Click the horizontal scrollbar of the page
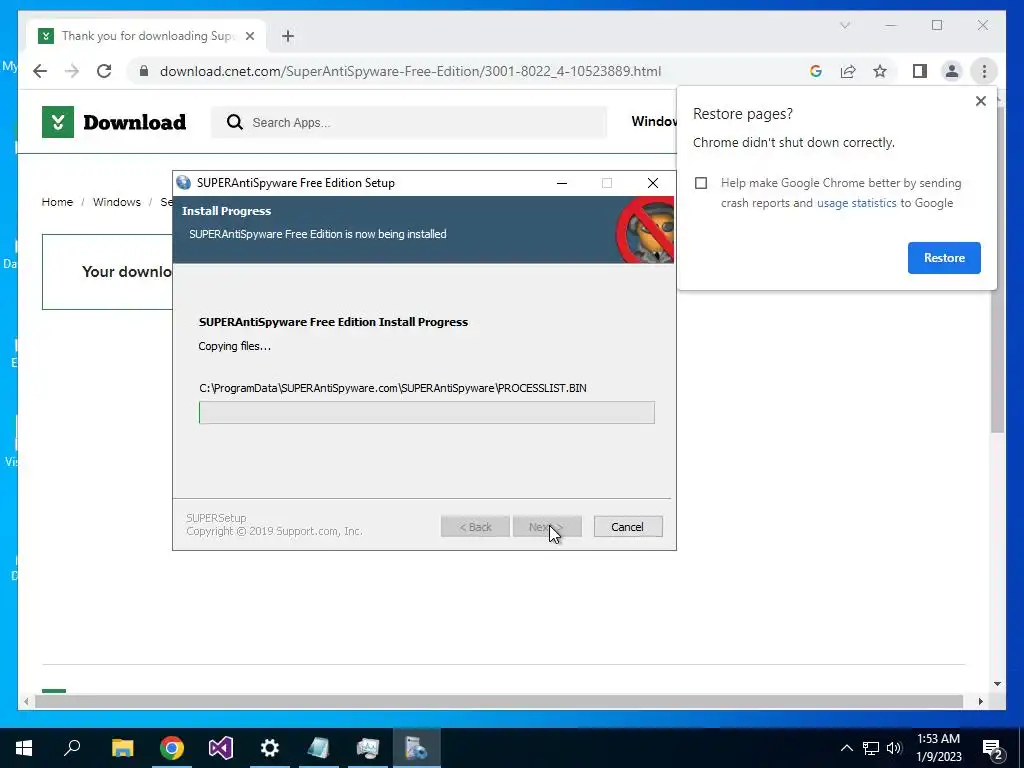Viewport: 1024px width, 768px height. tap(499, 701)
